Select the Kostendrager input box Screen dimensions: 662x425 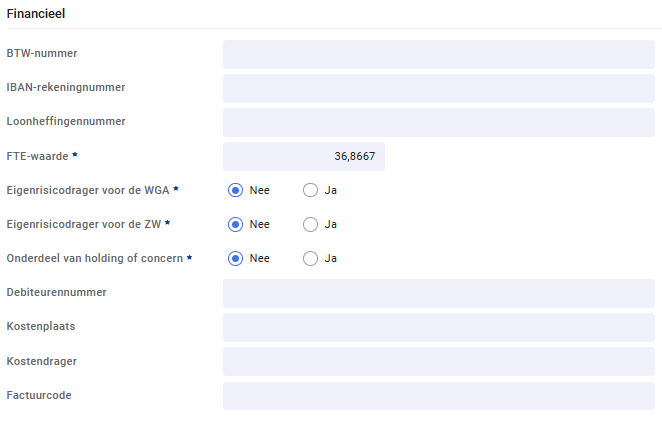(439, 362)
